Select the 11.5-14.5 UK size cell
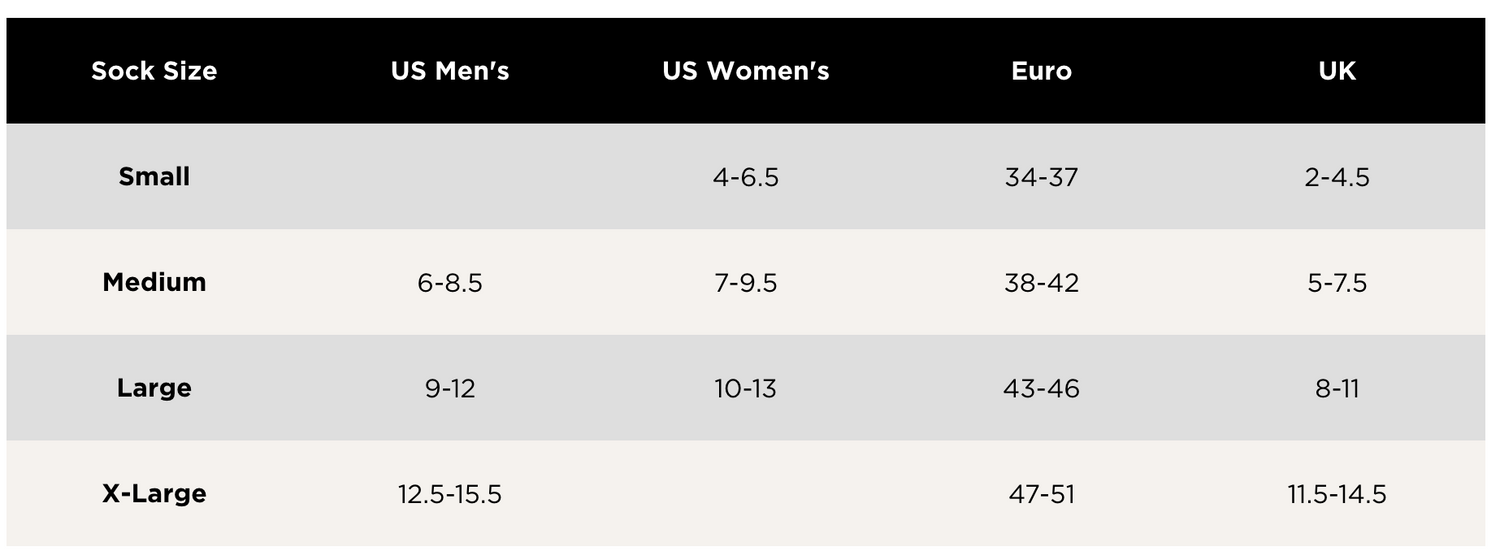 click(1337, 495)
